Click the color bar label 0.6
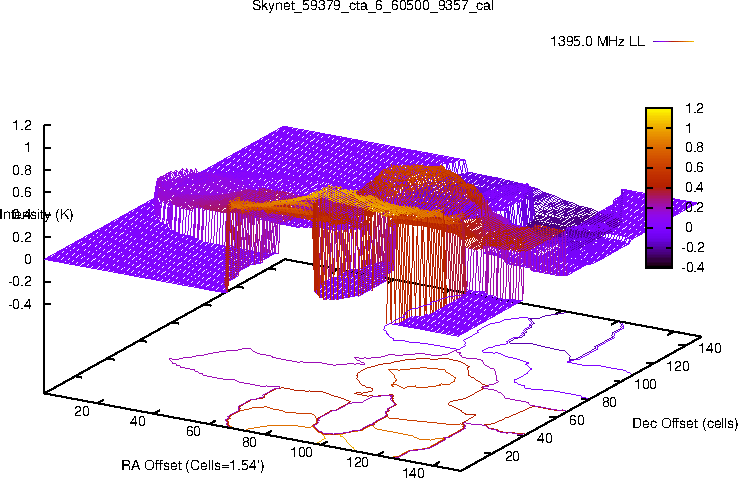Image resolution: width=738 pixels, height=478 pixels. click(x=694, y=167)
